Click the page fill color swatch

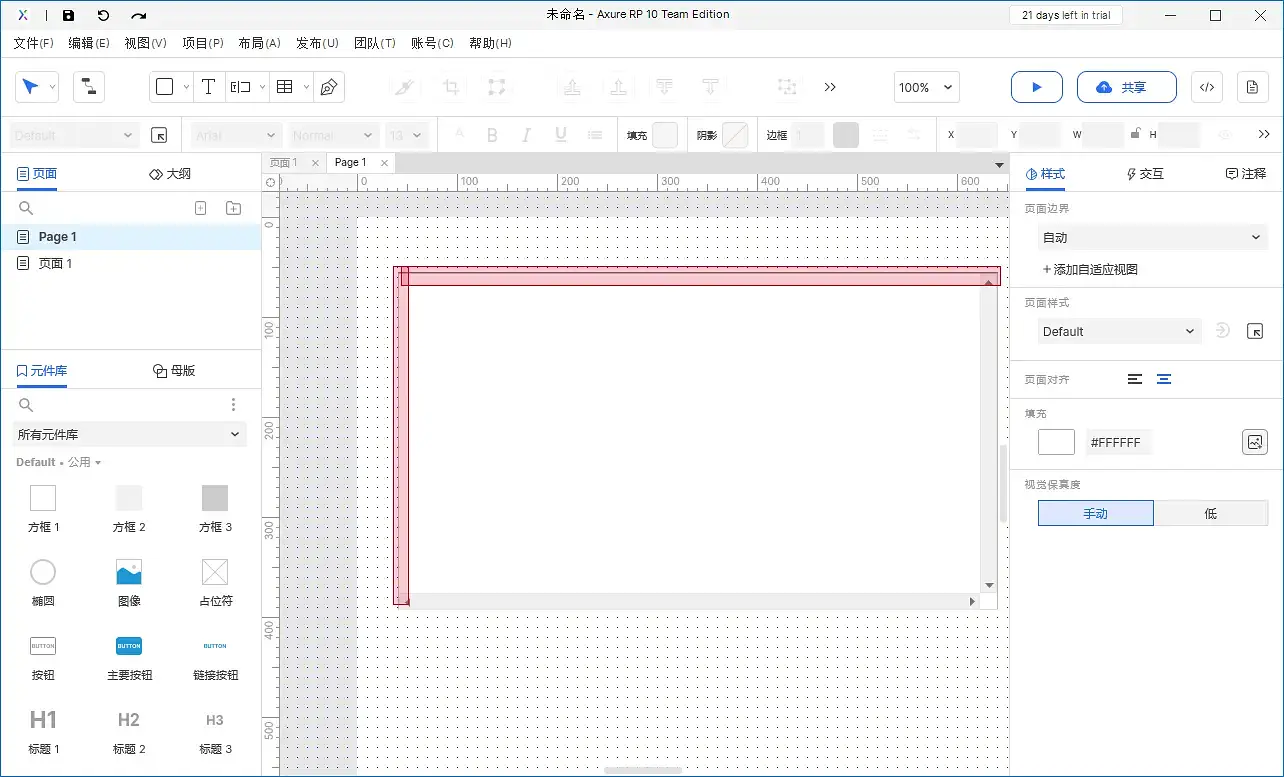[1056, 442]
